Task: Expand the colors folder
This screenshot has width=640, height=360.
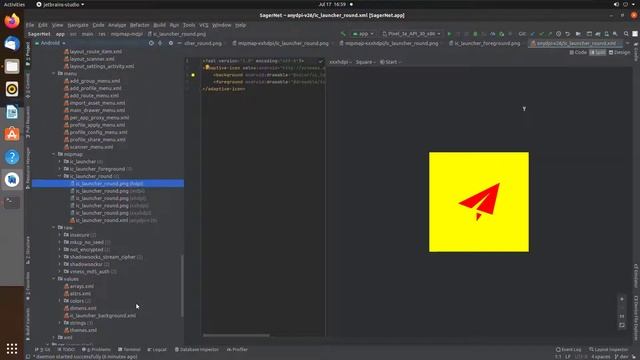Action: click(x=60, y=301)
